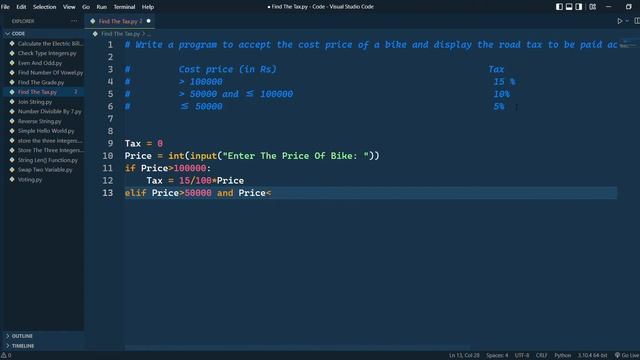Click Python icon beside Voting.py
The width and height of the screenshot is (640, 360).
click(12, 179)
